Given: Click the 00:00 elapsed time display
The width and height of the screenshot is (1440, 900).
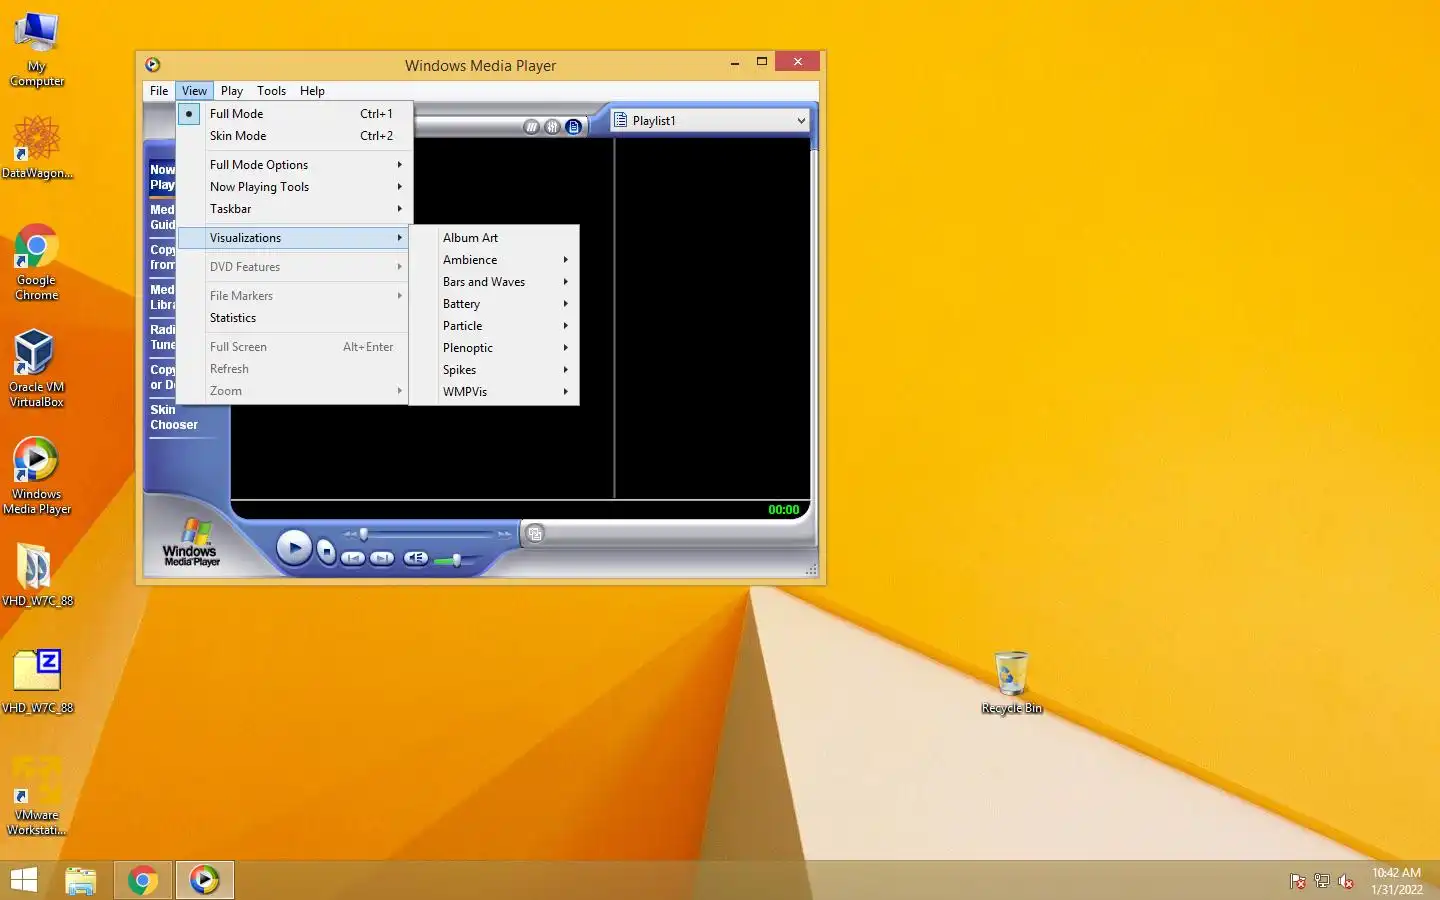Looking at the screenshot, I should pyautogui.click(x=783, y=510).
